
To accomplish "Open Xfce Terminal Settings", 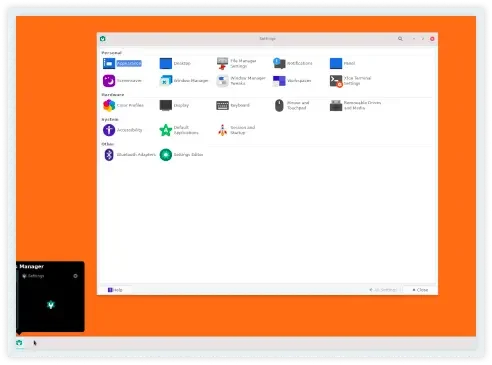I will pyautogui.click(x=350, y=81).
